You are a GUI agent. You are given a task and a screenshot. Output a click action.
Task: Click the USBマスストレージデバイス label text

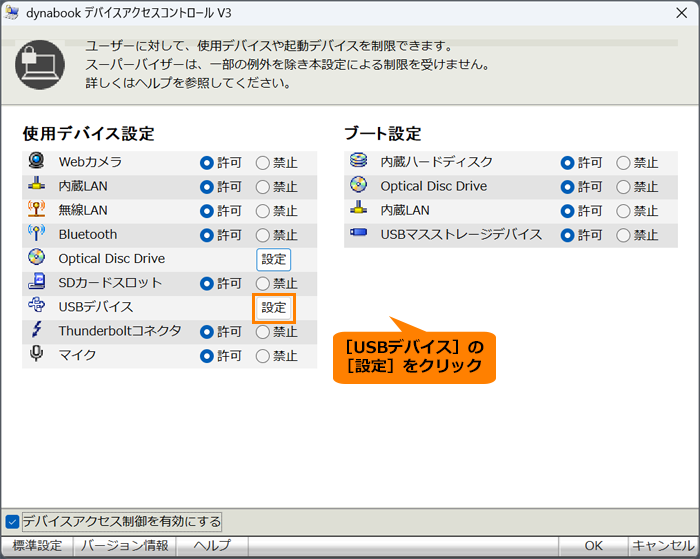(461, 234)
